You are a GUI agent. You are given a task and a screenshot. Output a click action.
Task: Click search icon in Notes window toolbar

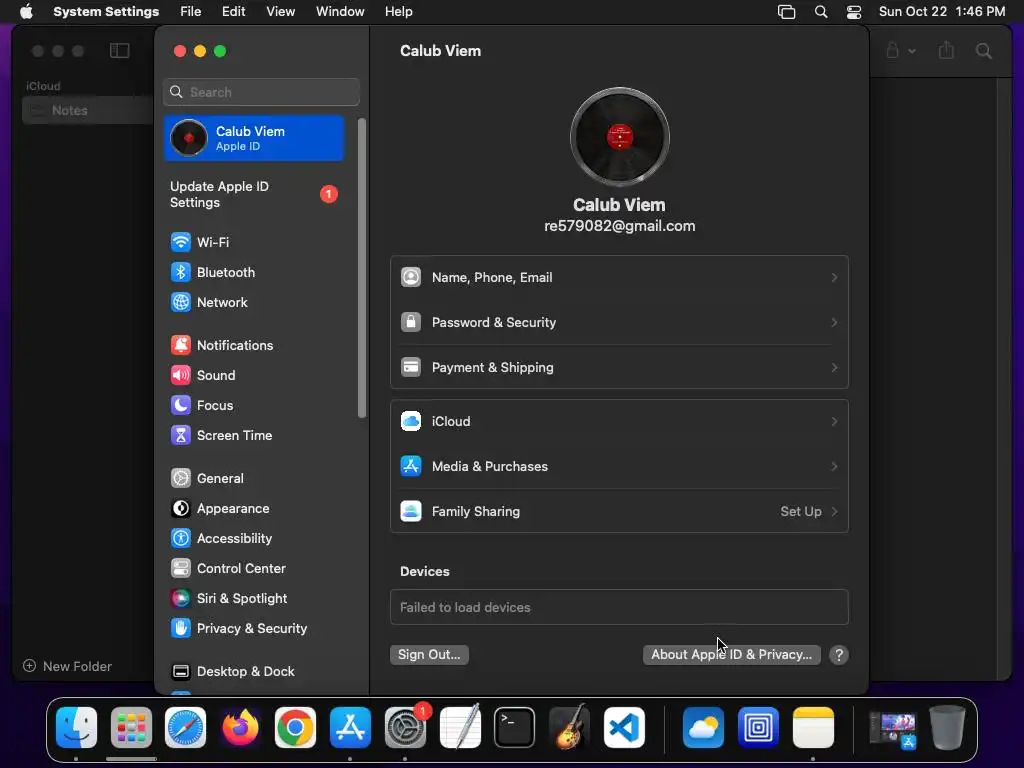[x=984, y=51]
